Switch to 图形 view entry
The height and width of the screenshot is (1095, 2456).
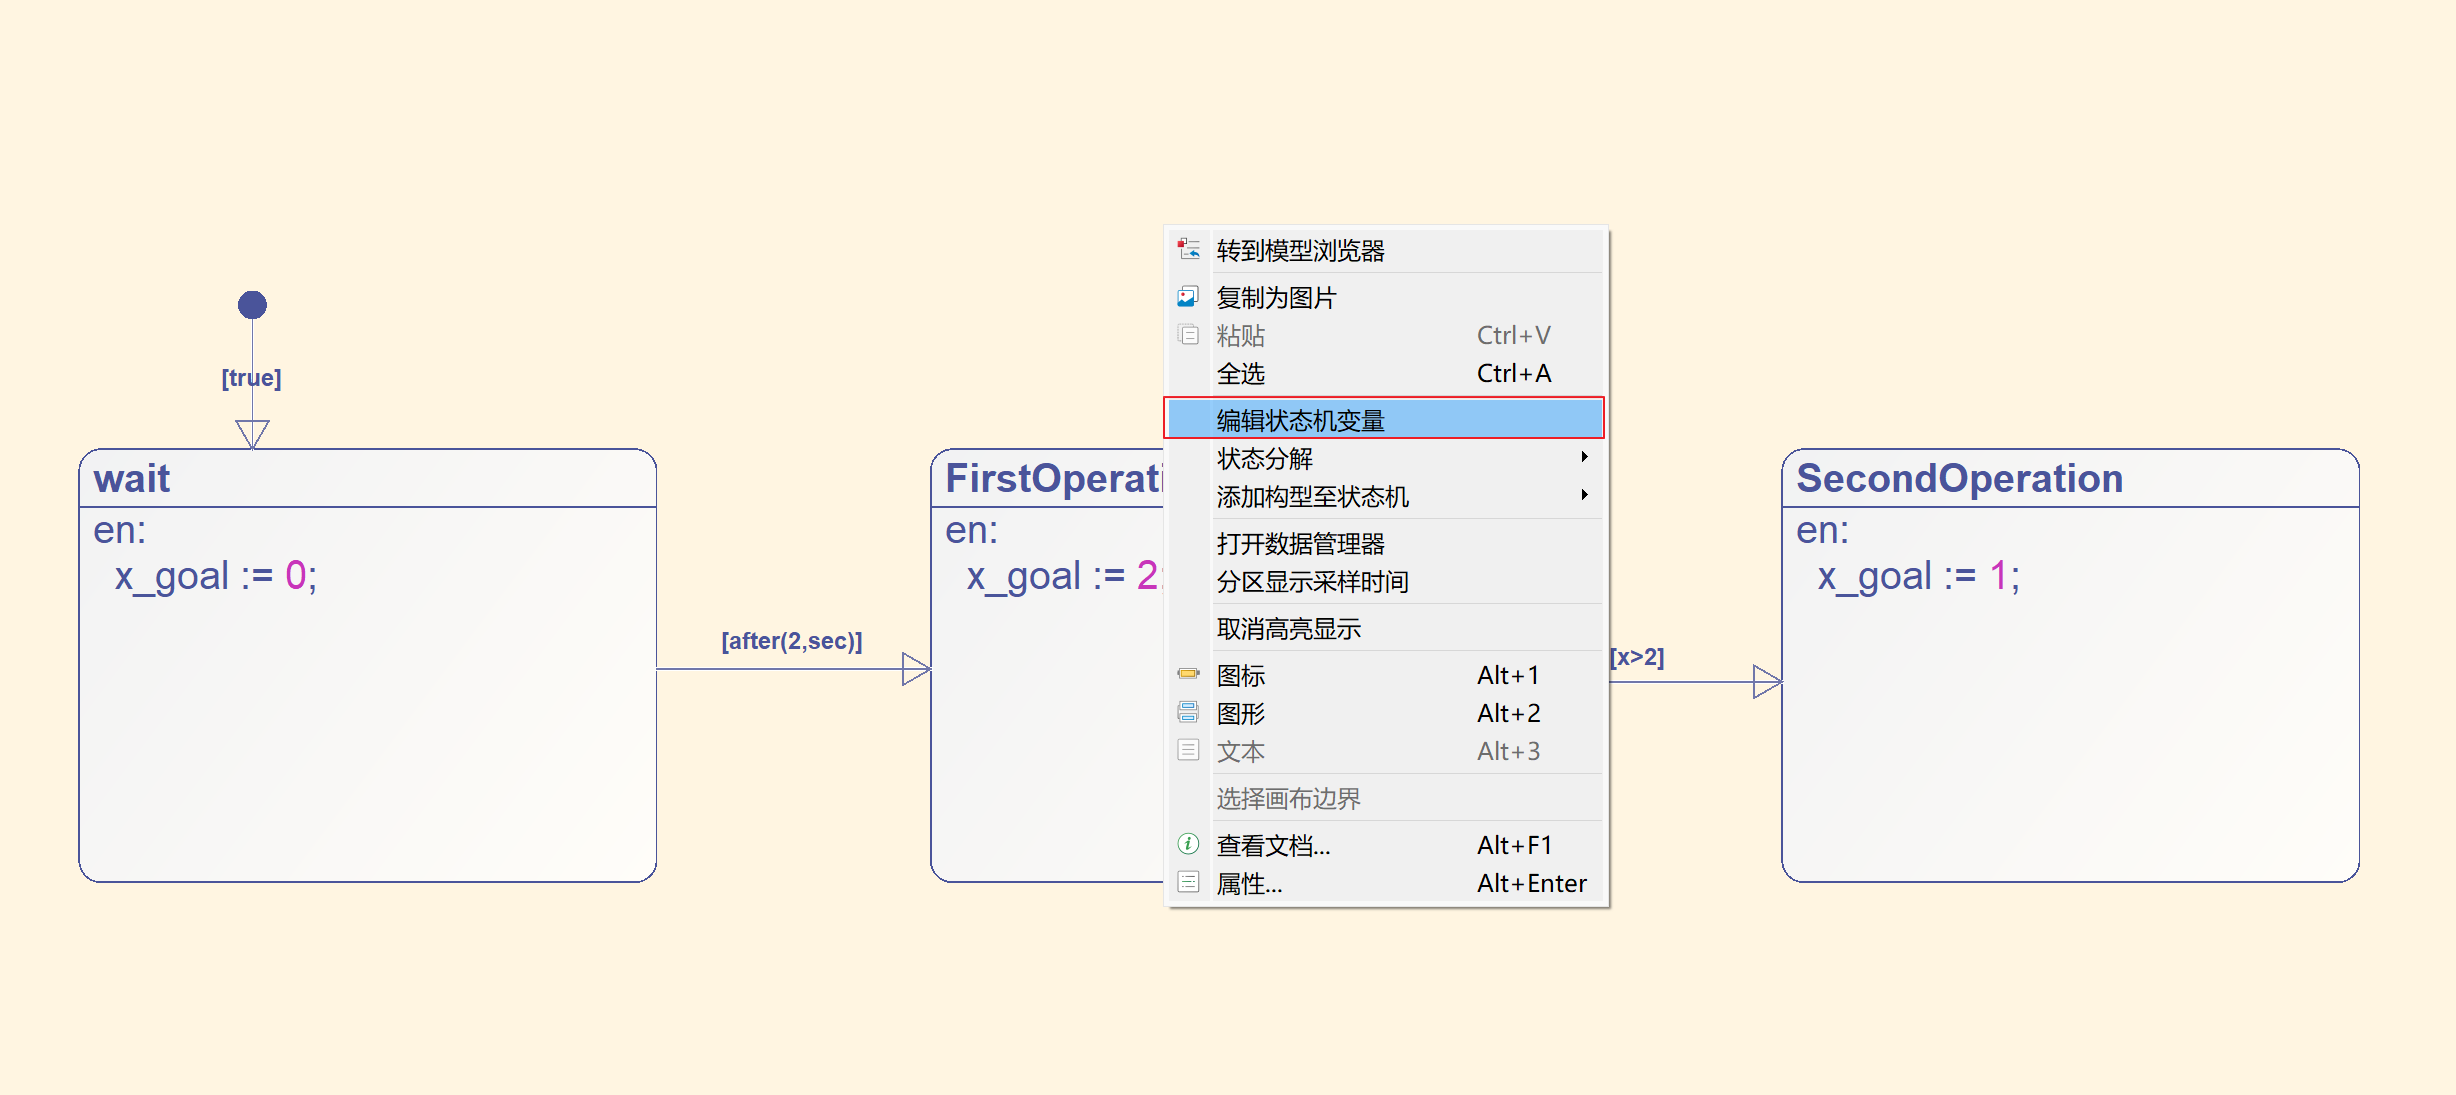[x=1386, y=713]
